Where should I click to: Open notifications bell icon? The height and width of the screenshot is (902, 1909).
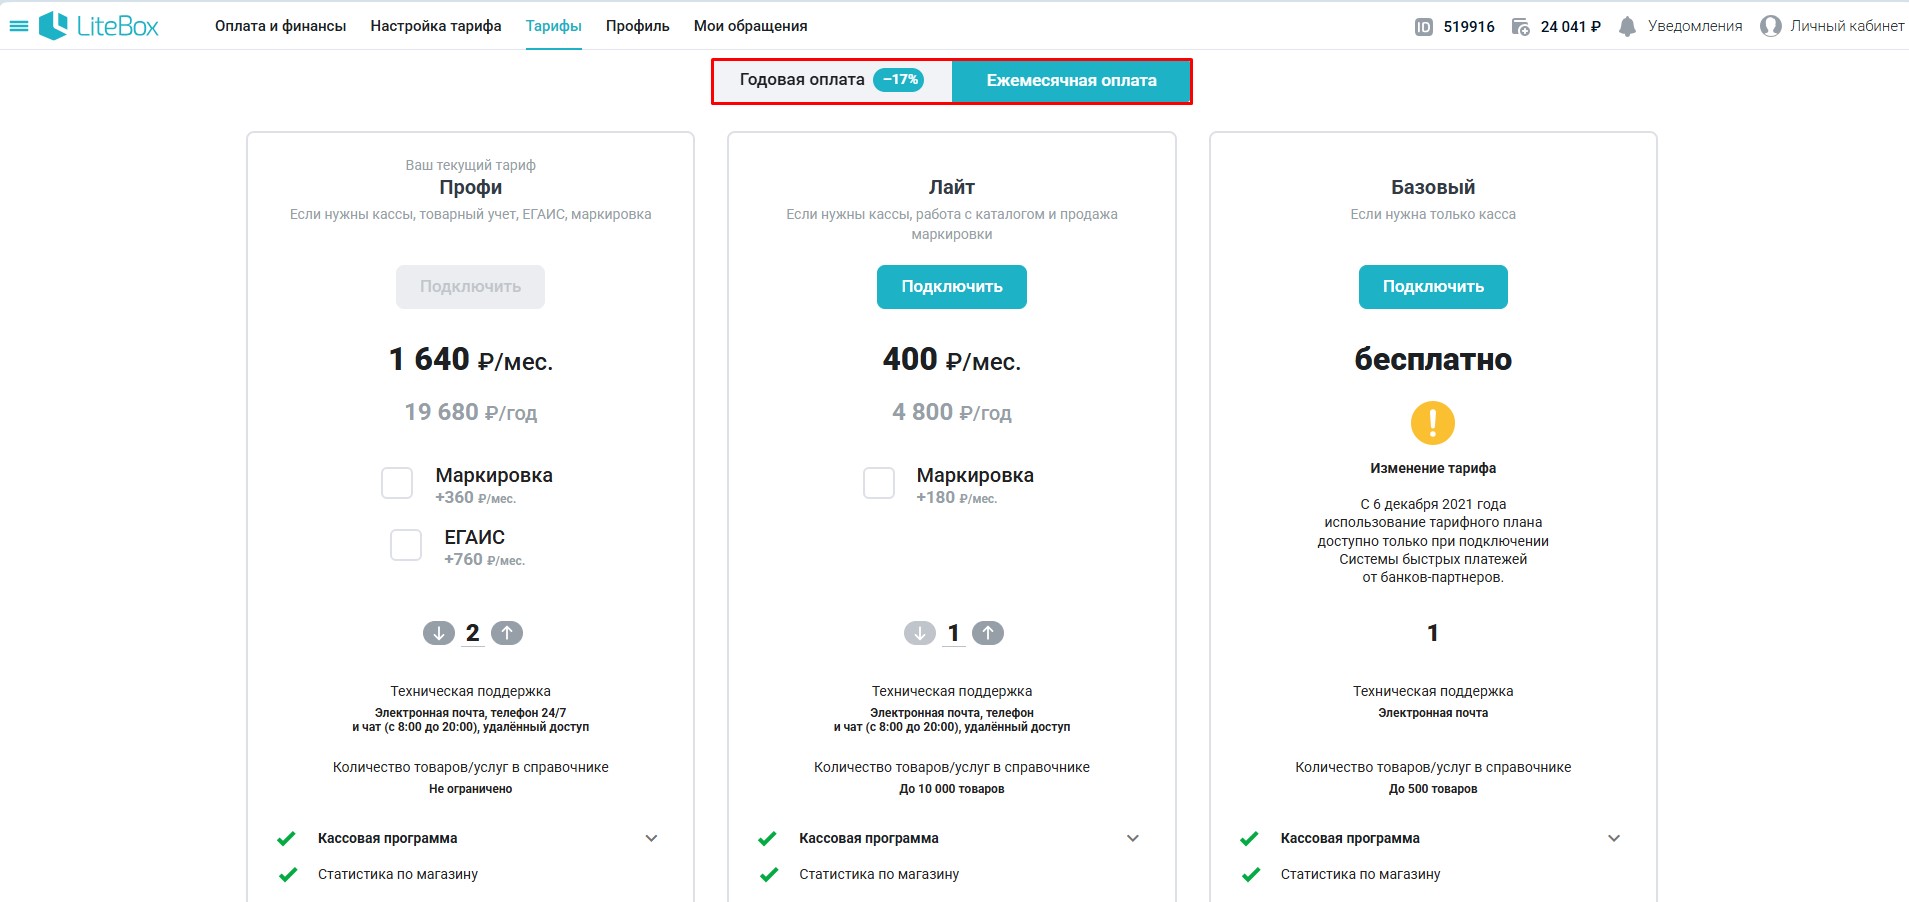tap(1627, 27)
